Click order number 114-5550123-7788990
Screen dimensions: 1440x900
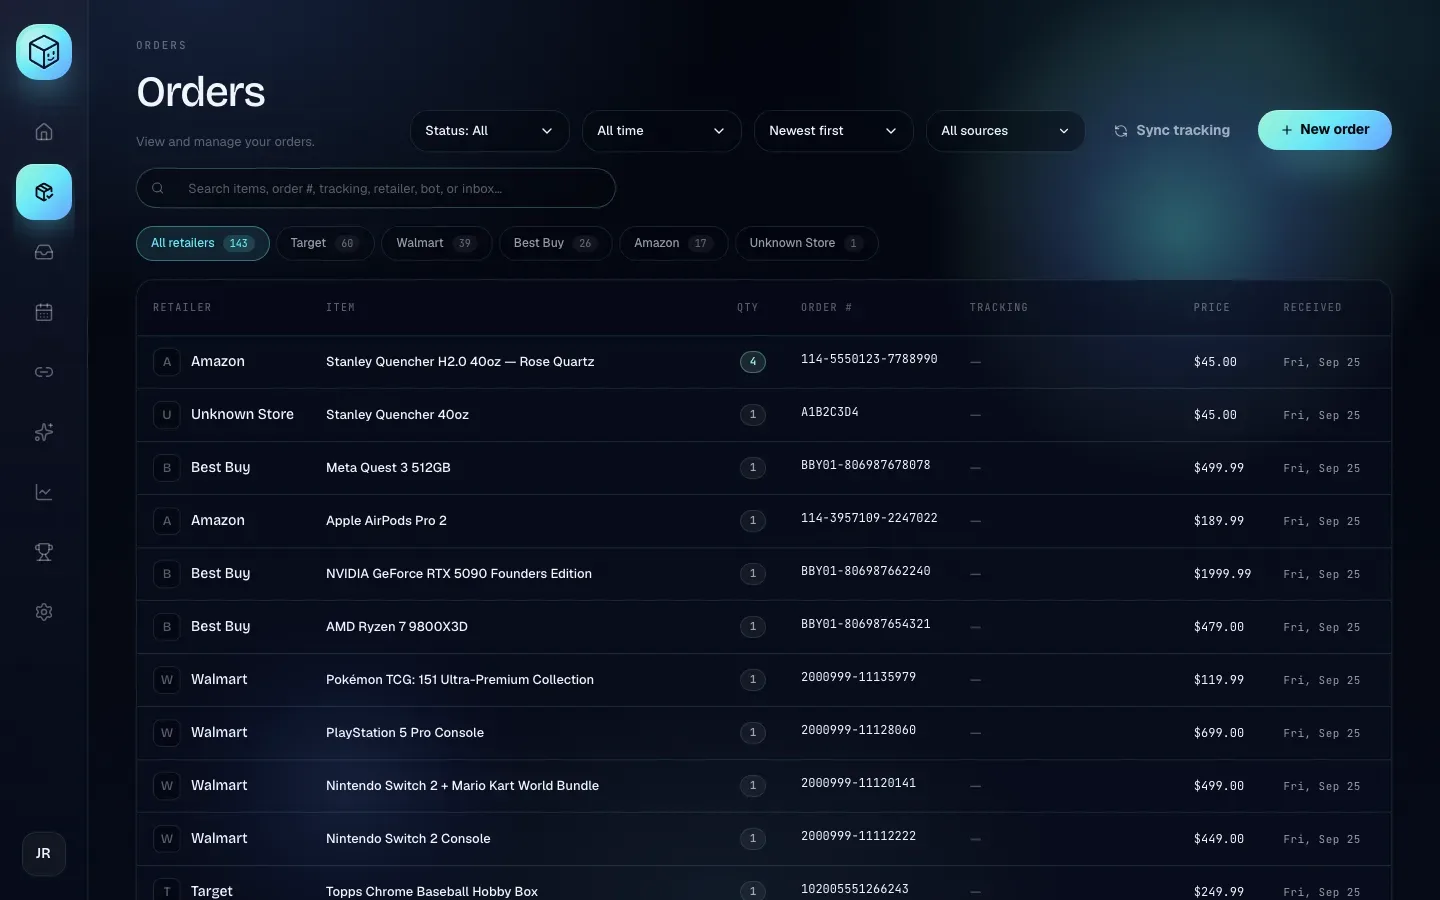click(869, 359)
